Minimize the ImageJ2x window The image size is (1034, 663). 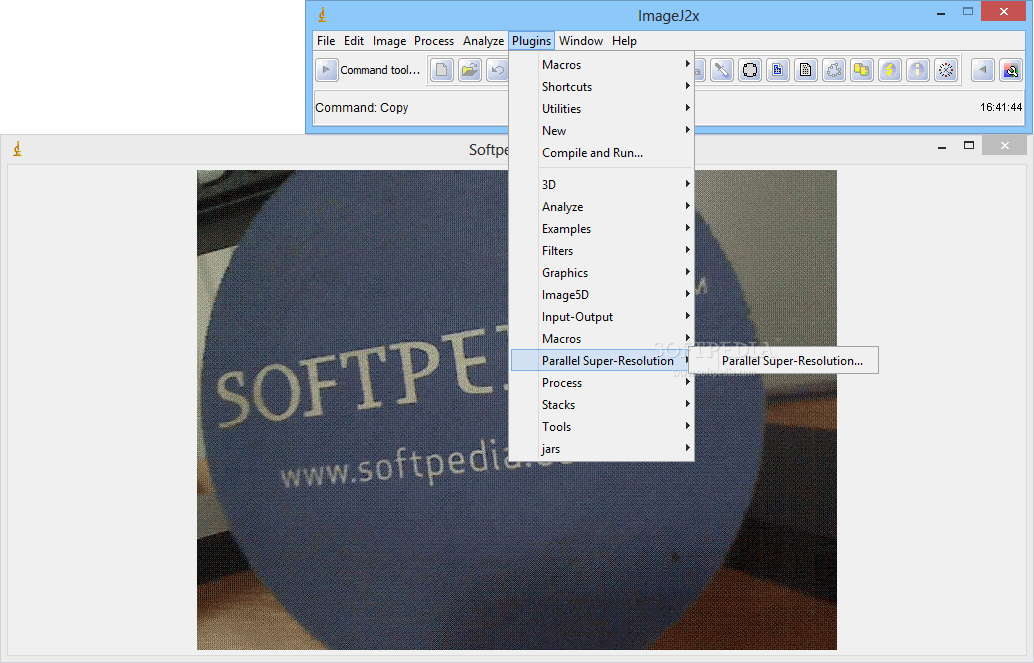(x=941, y=13)
